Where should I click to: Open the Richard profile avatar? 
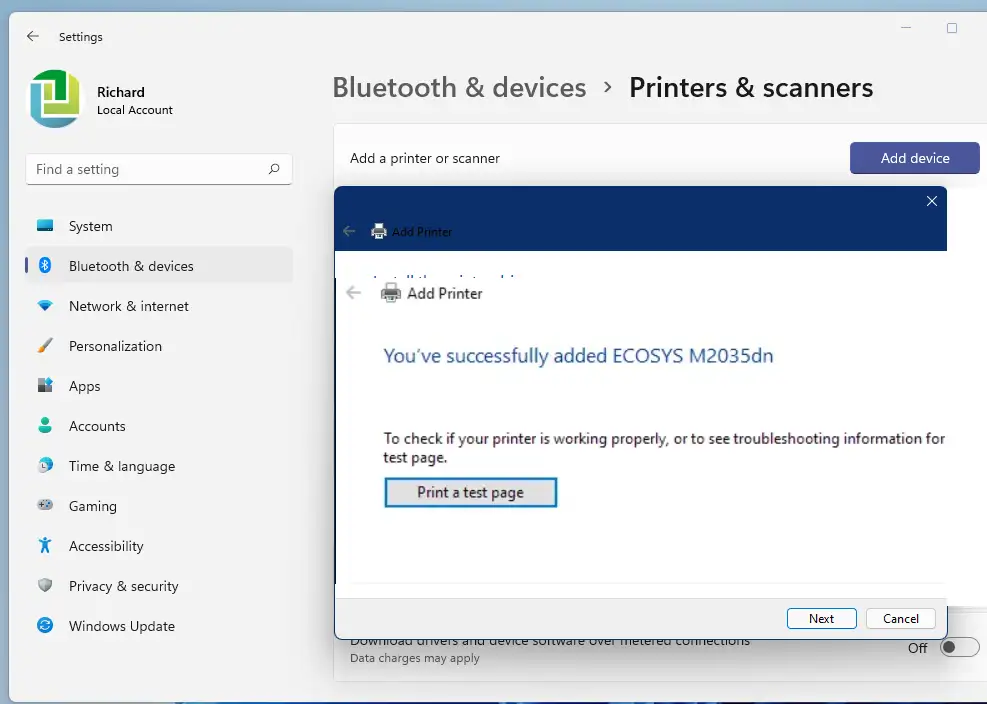[55, 99]
